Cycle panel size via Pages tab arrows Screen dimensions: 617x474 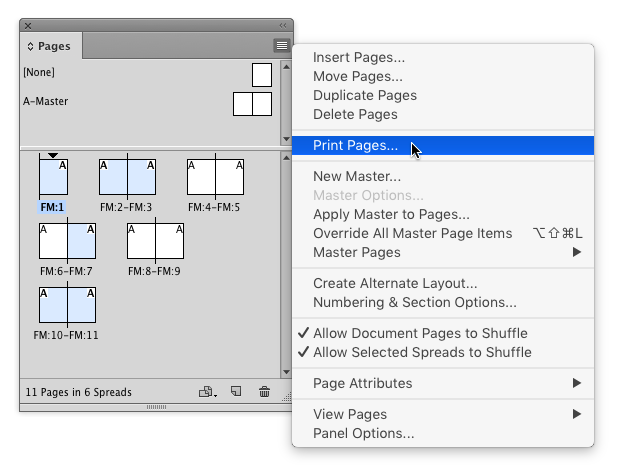(x=30, y=46)
